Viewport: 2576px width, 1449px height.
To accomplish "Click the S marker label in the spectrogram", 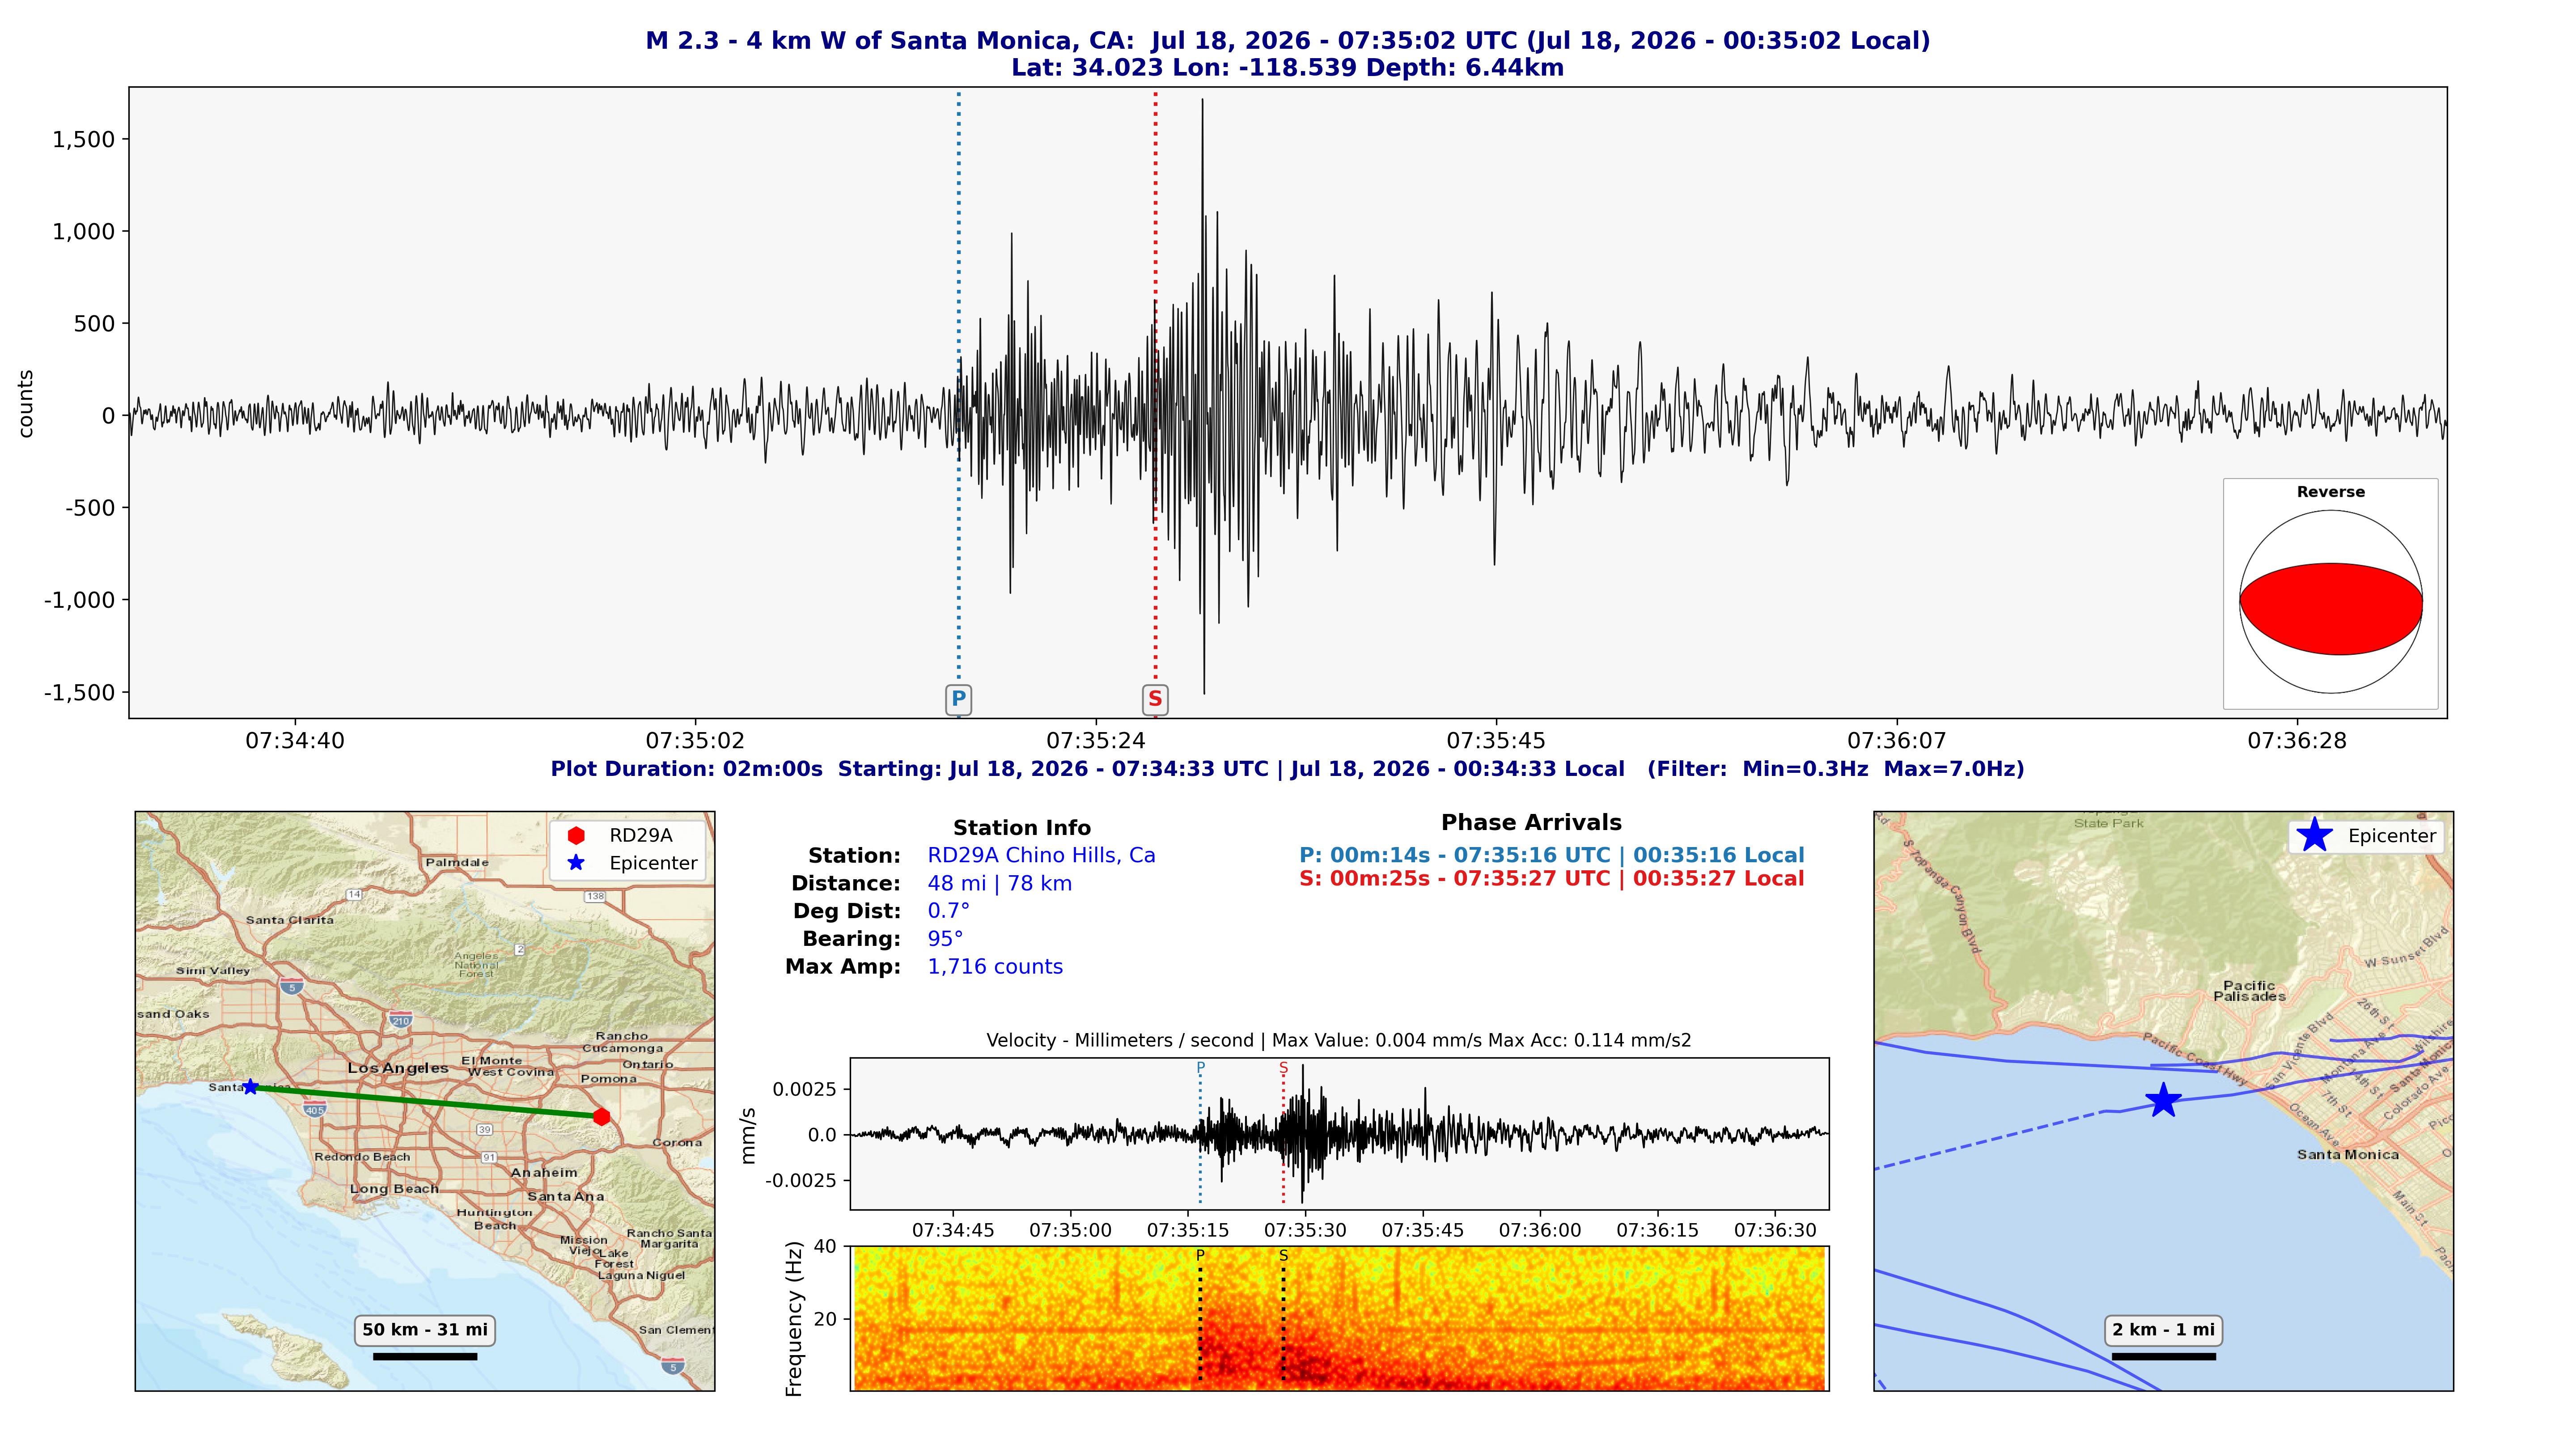I will click(1283, 1255).
